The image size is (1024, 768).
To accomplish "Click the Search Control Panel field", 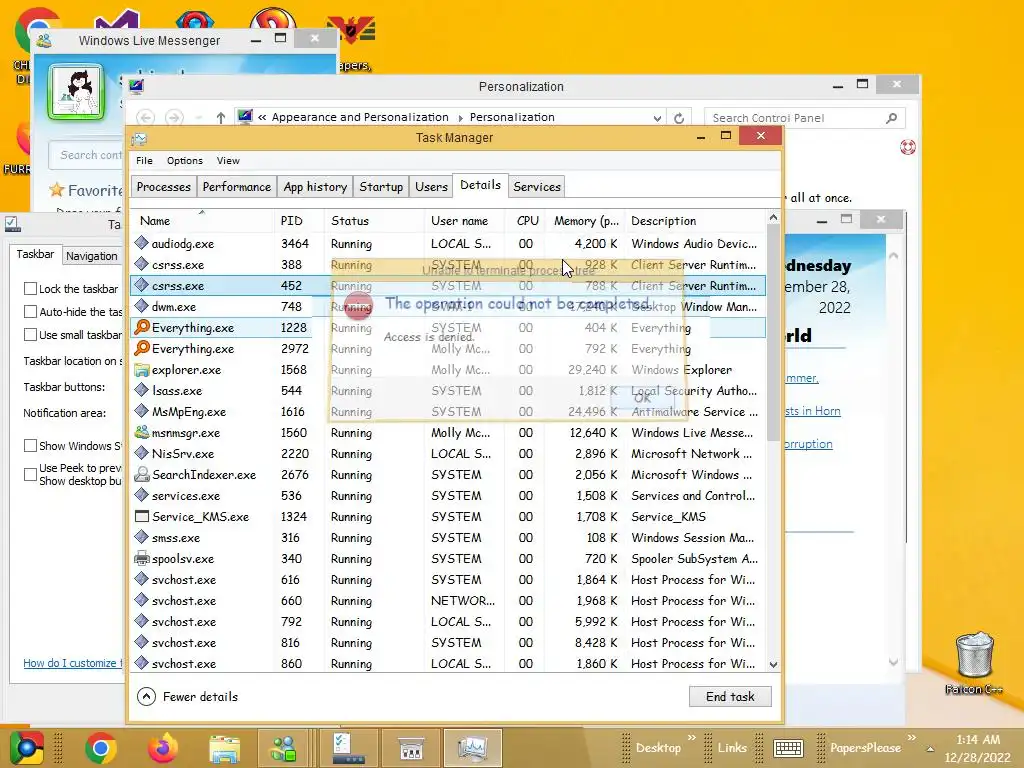I will [804, 118].
